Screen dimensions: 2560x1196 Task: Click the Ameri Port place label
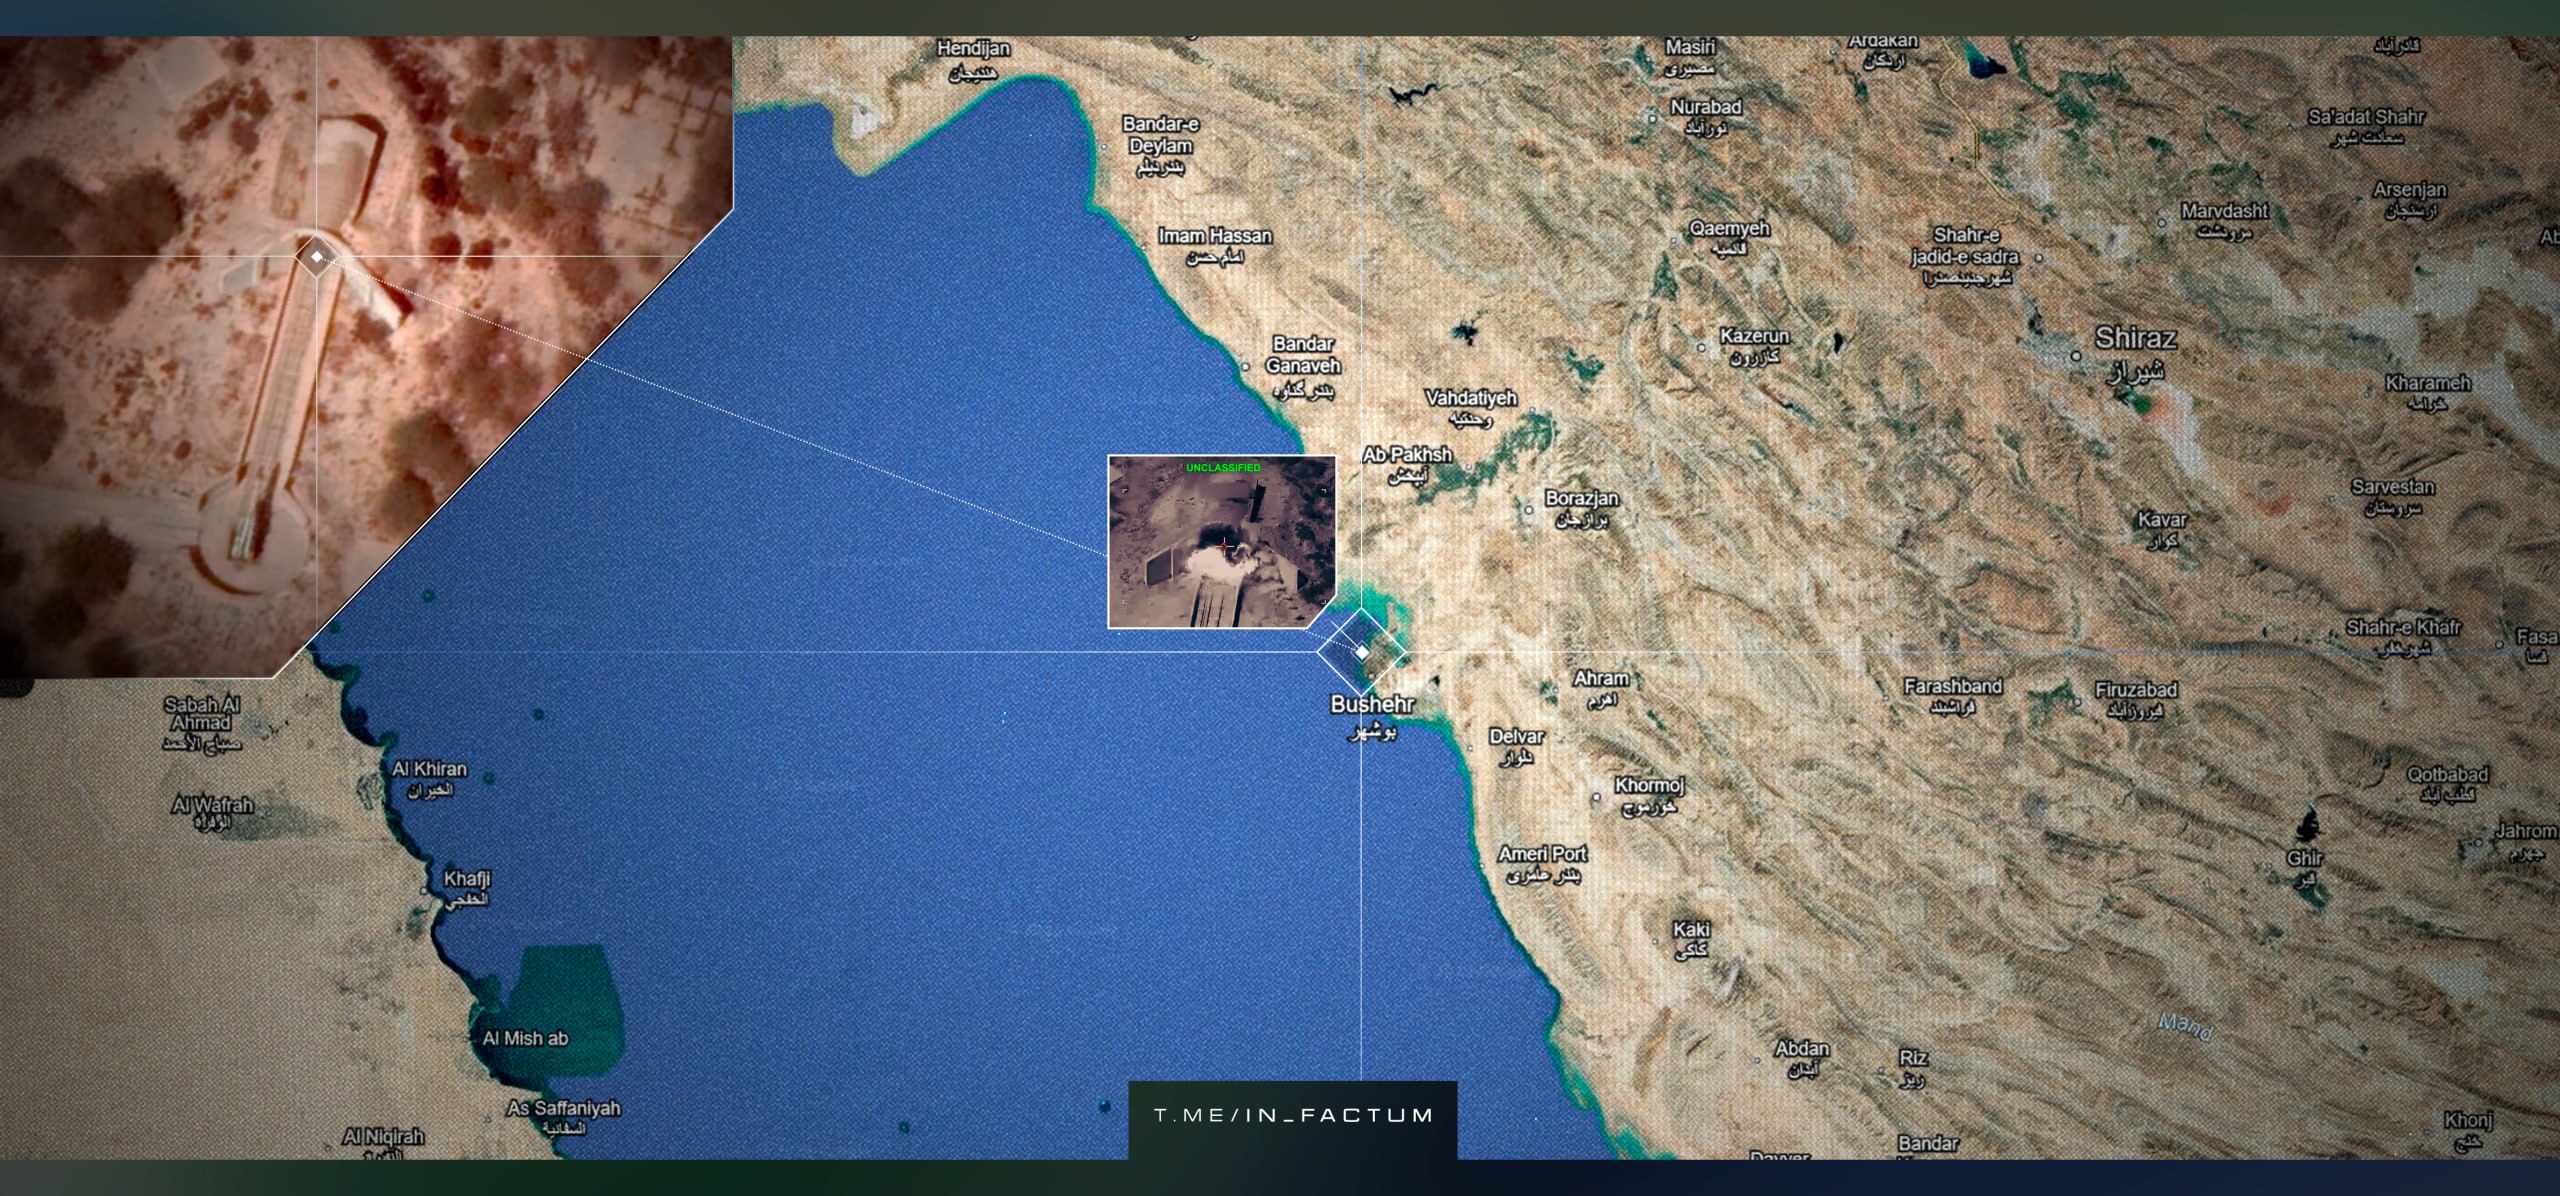pyautogui.click(x=1542, y=854)
